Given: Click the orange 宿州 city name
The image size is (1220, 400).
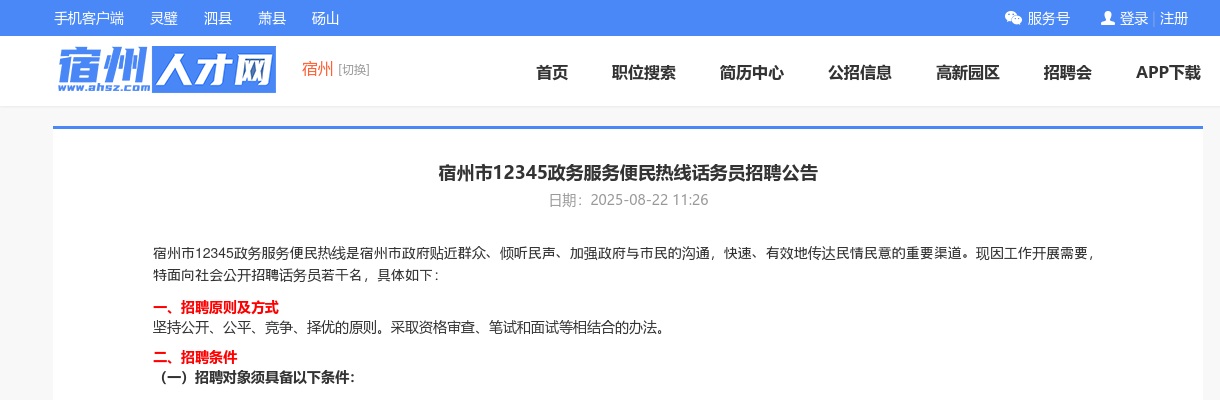Looking at the screenshot, I should point(317,69).
